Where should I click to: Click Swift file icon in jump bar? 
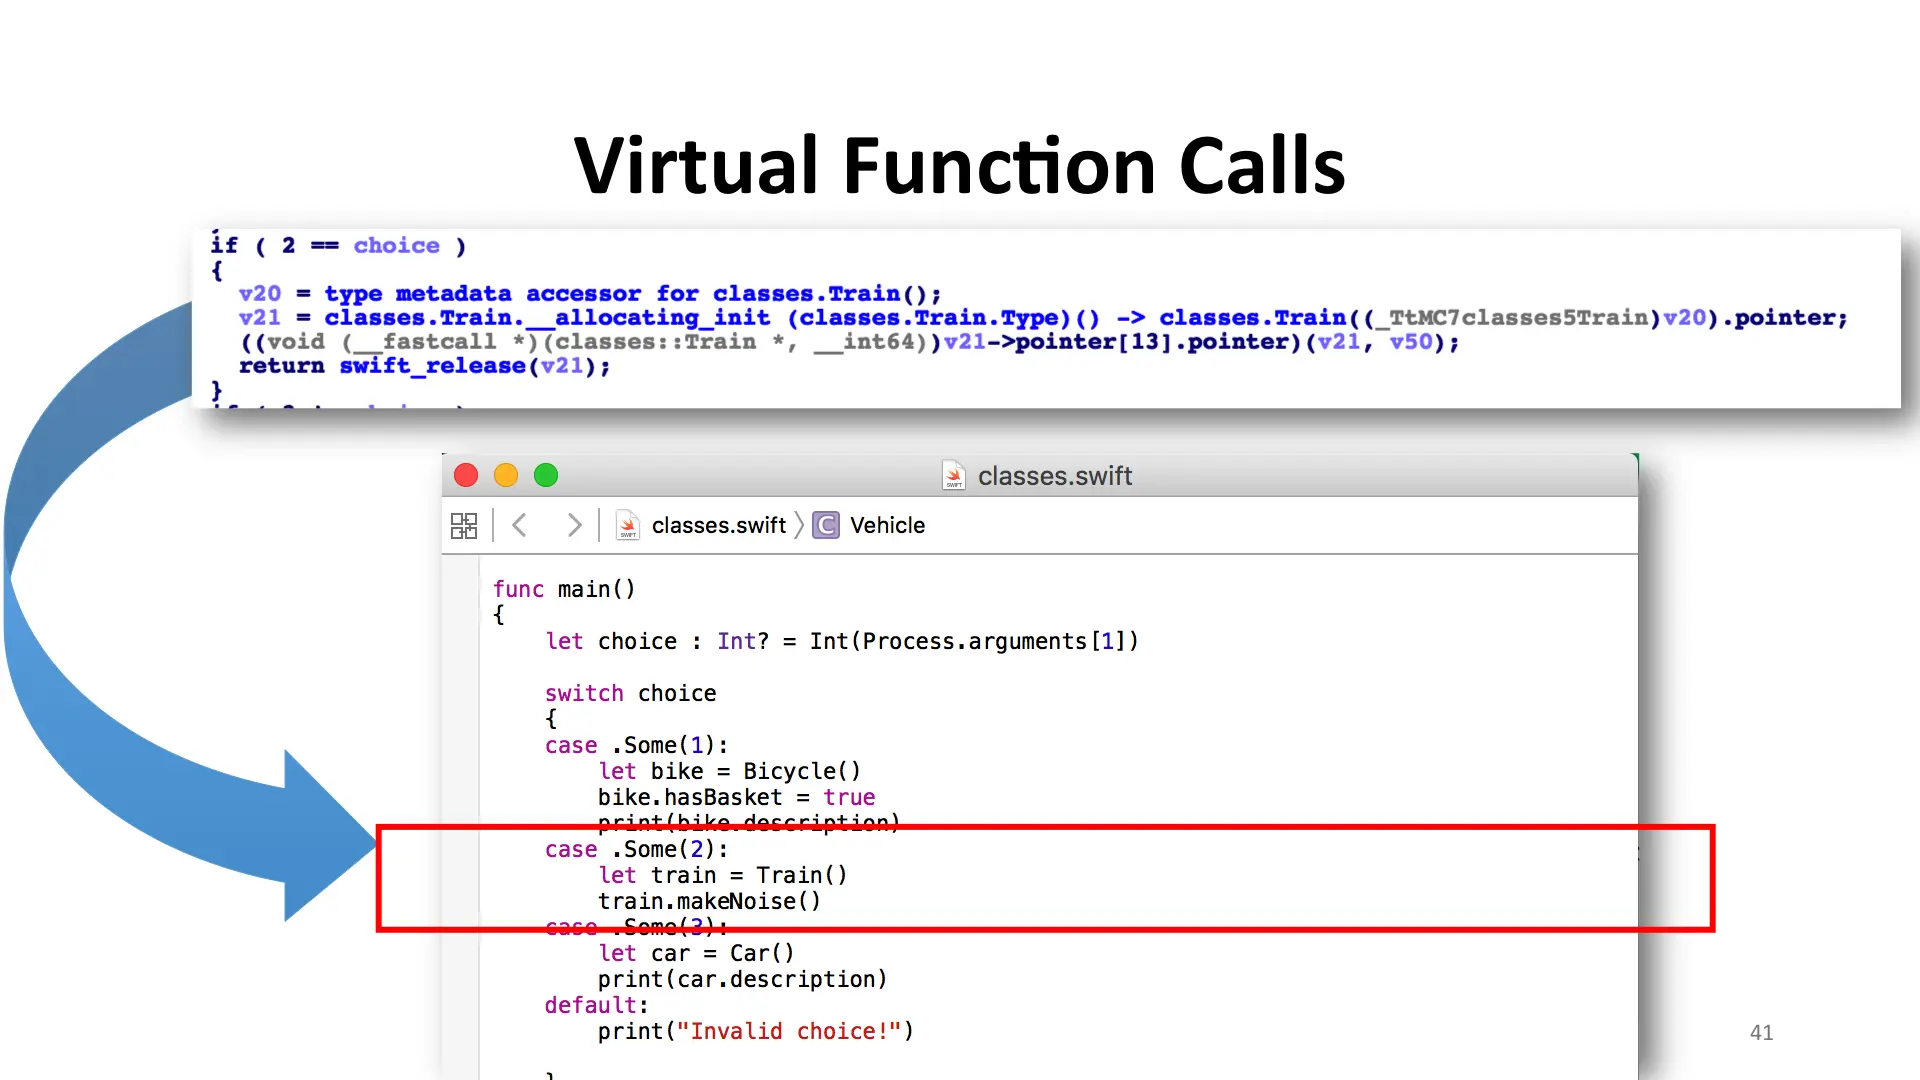(x=628, y=526)
